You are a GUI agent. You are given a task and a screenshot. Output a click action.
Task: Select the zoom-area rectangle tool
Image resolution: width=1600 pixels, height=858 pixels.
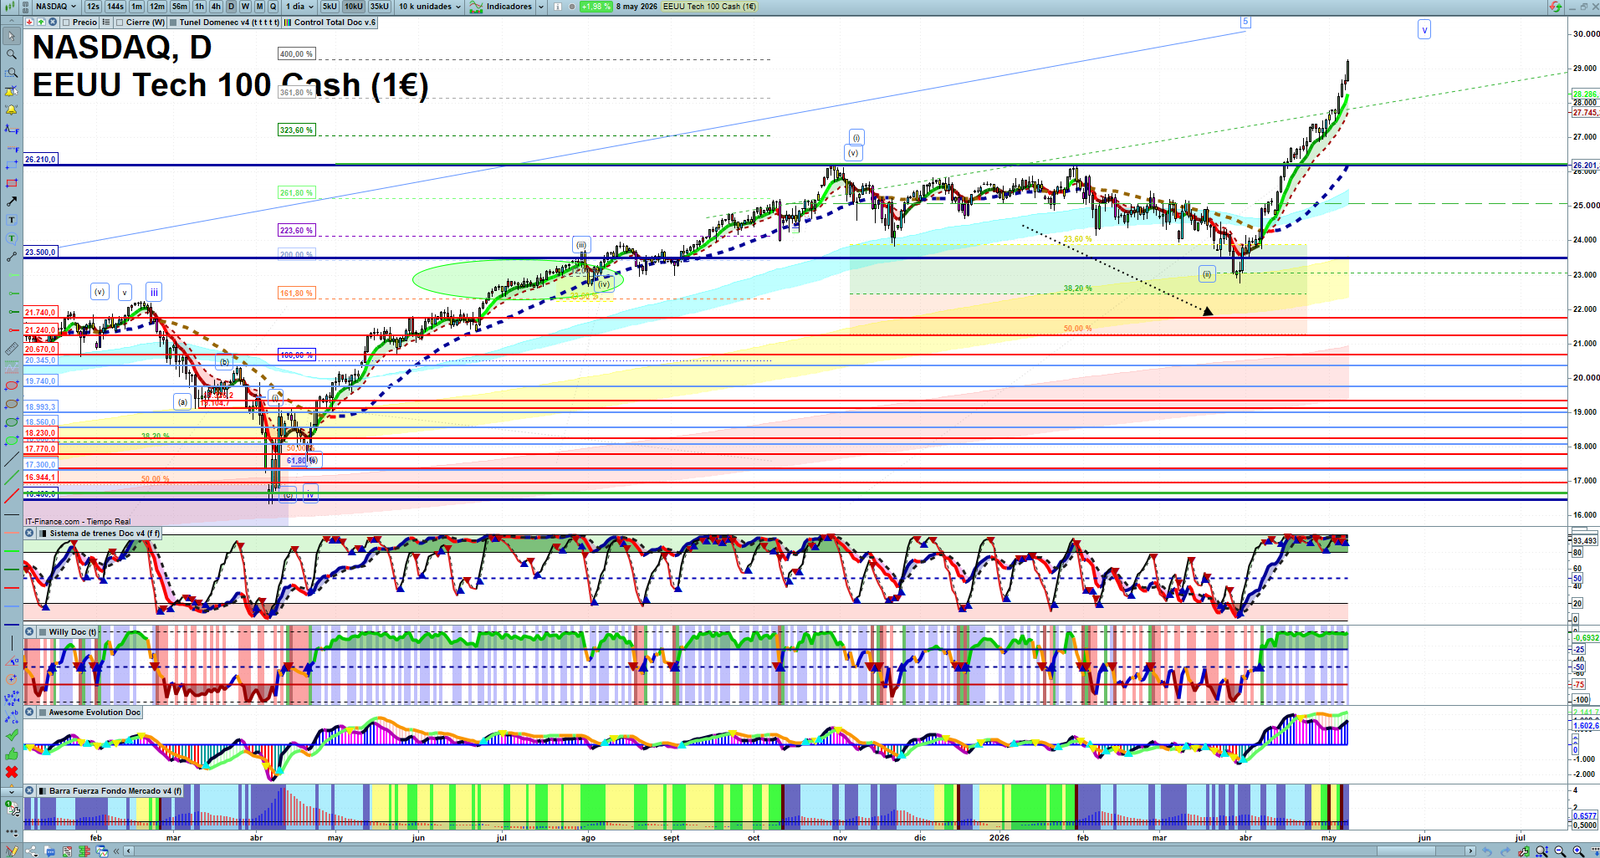point(12,72)
